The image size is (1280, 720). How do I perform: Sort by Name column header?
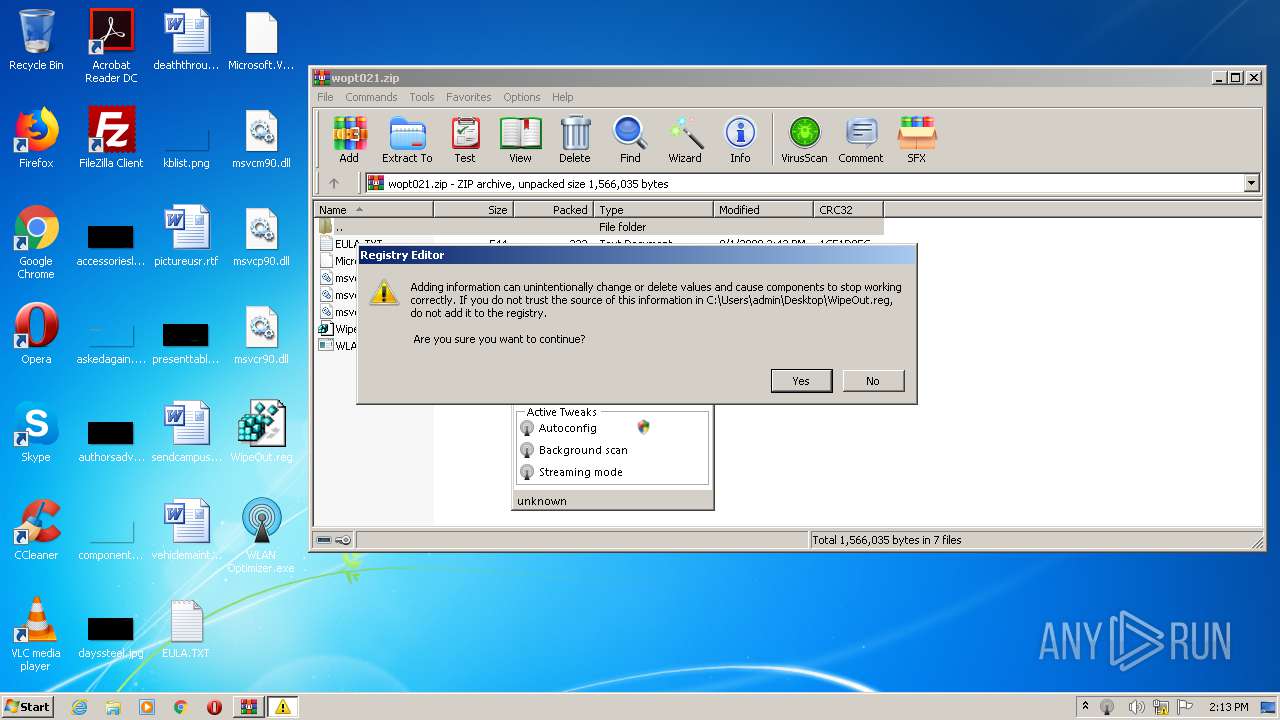point(374,210)
